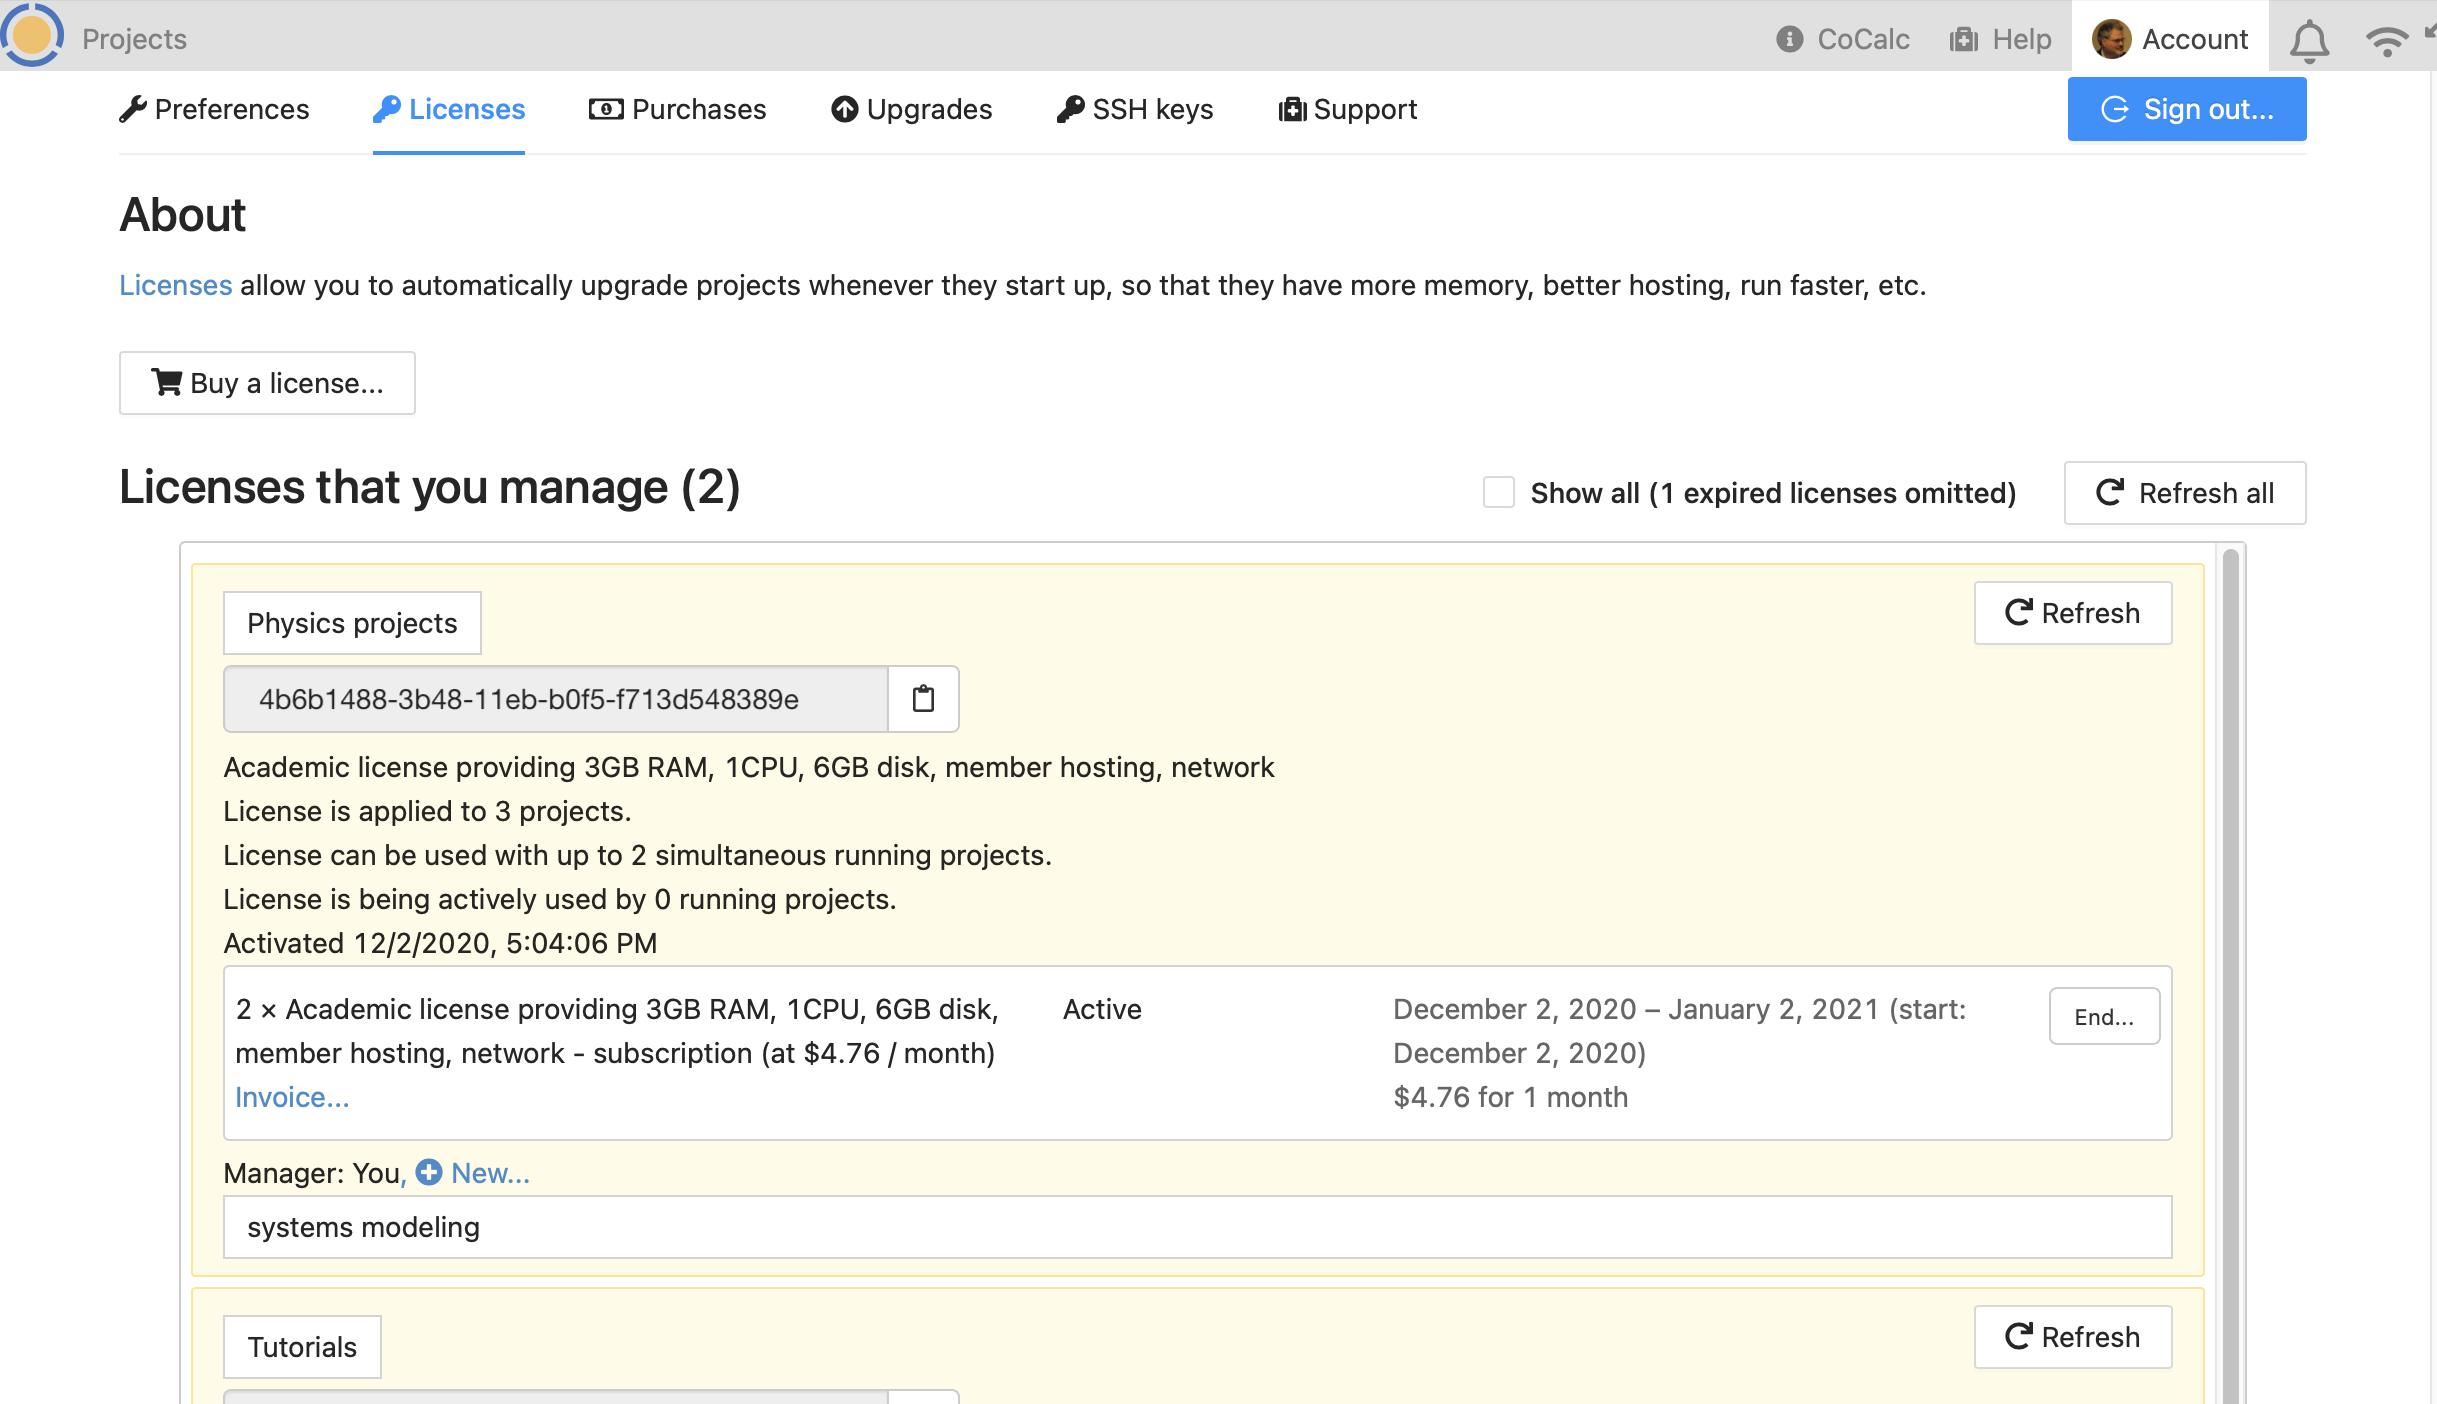Click the plus icon to add new manager
The height and width of the screenshot is (1404, 2437).
click(429, 1172)
